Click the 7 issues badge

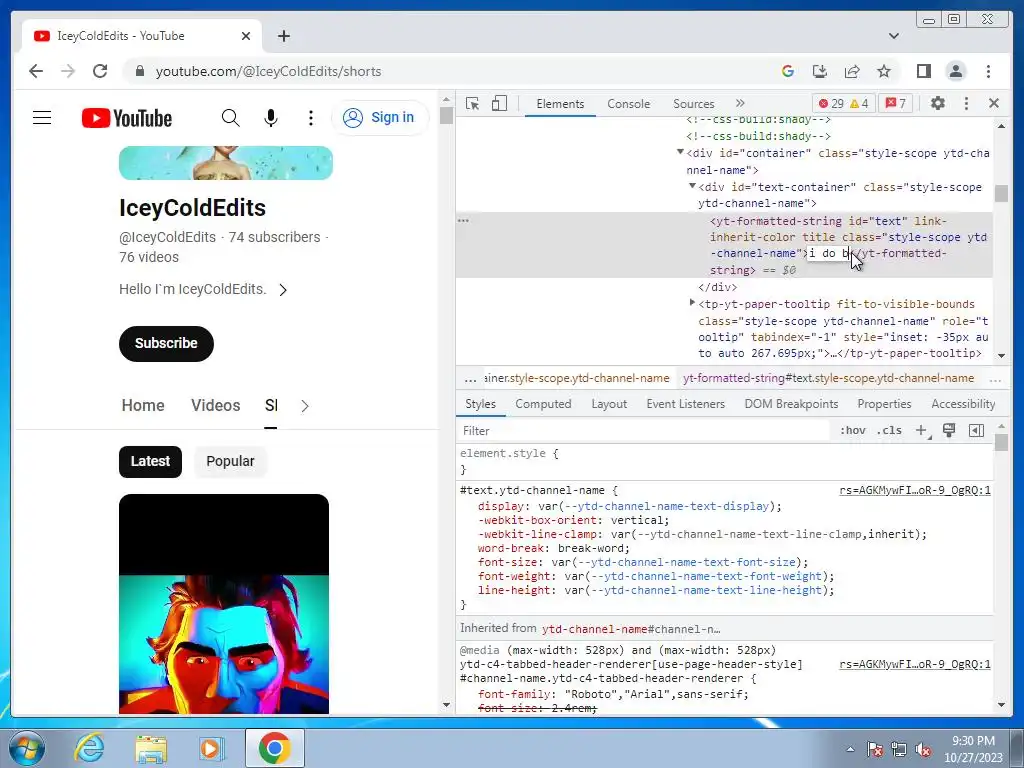click(896, 103)
